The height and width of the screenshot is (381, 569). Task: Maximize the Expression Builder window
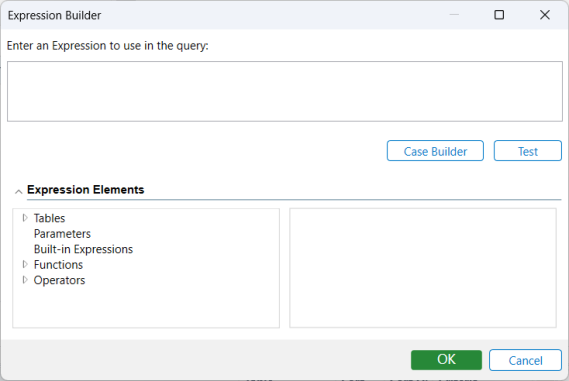pyautogui.click(x=499, y=15)
